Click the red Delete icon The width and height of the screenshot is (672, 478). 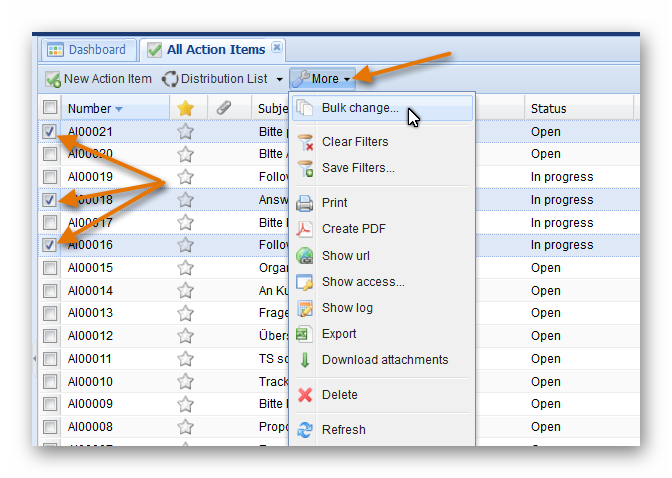click(x=305, y=395)
